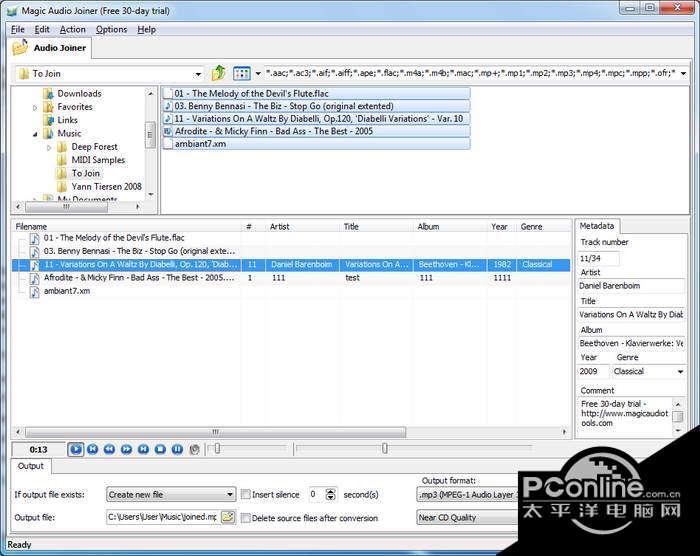Click Yann Tiersen 2008 folder icon
This screenshot has height=556, width=700.
tap(62, 187)
